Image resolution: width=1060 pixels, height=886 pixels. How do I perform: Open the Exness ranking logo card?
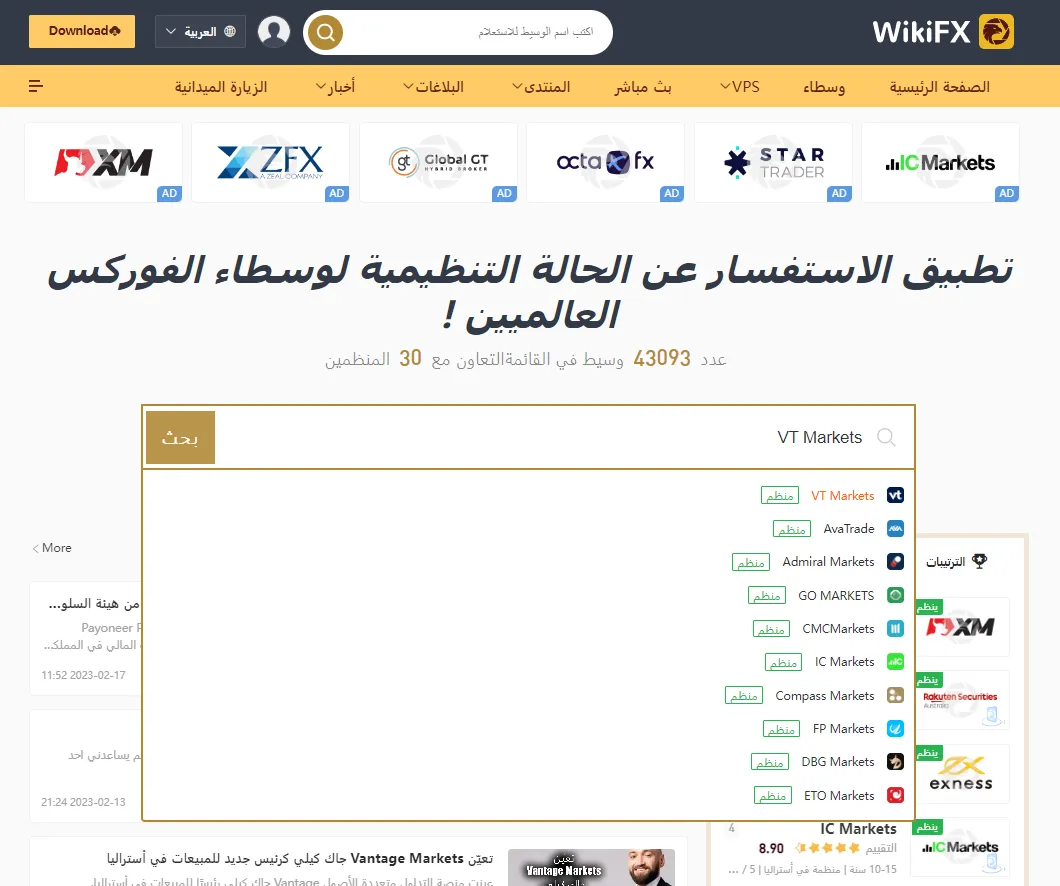click(x=961, y=774)
